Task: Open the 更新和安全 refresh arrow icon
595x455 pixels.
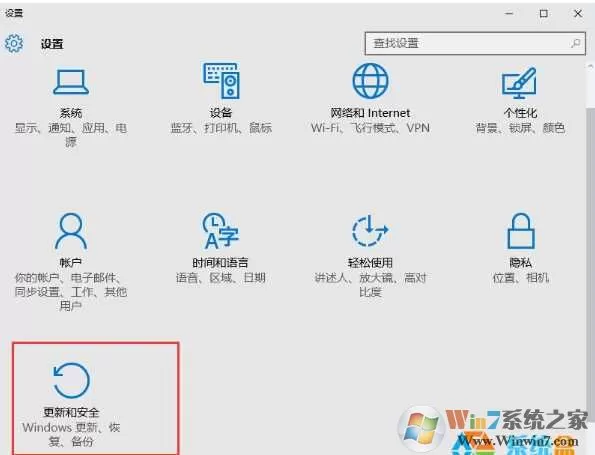Action: coord(71,380)
